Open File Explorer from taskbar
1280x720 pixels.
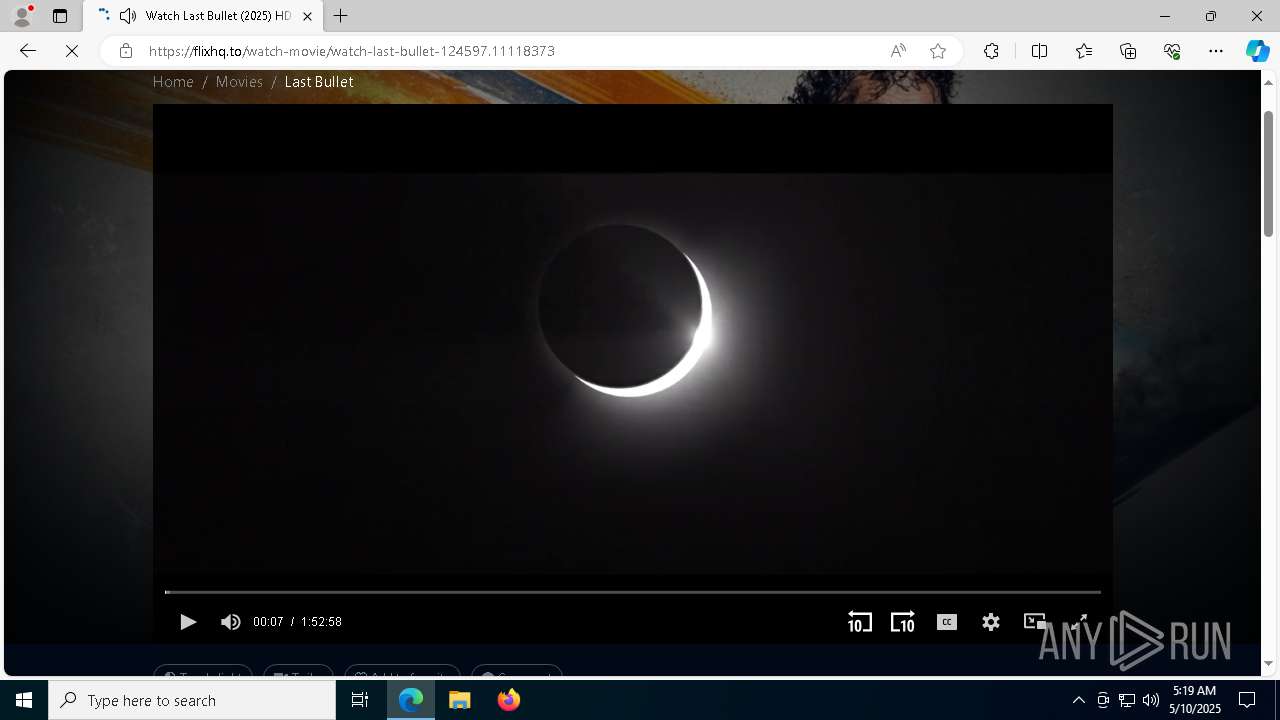click(460, 700)
